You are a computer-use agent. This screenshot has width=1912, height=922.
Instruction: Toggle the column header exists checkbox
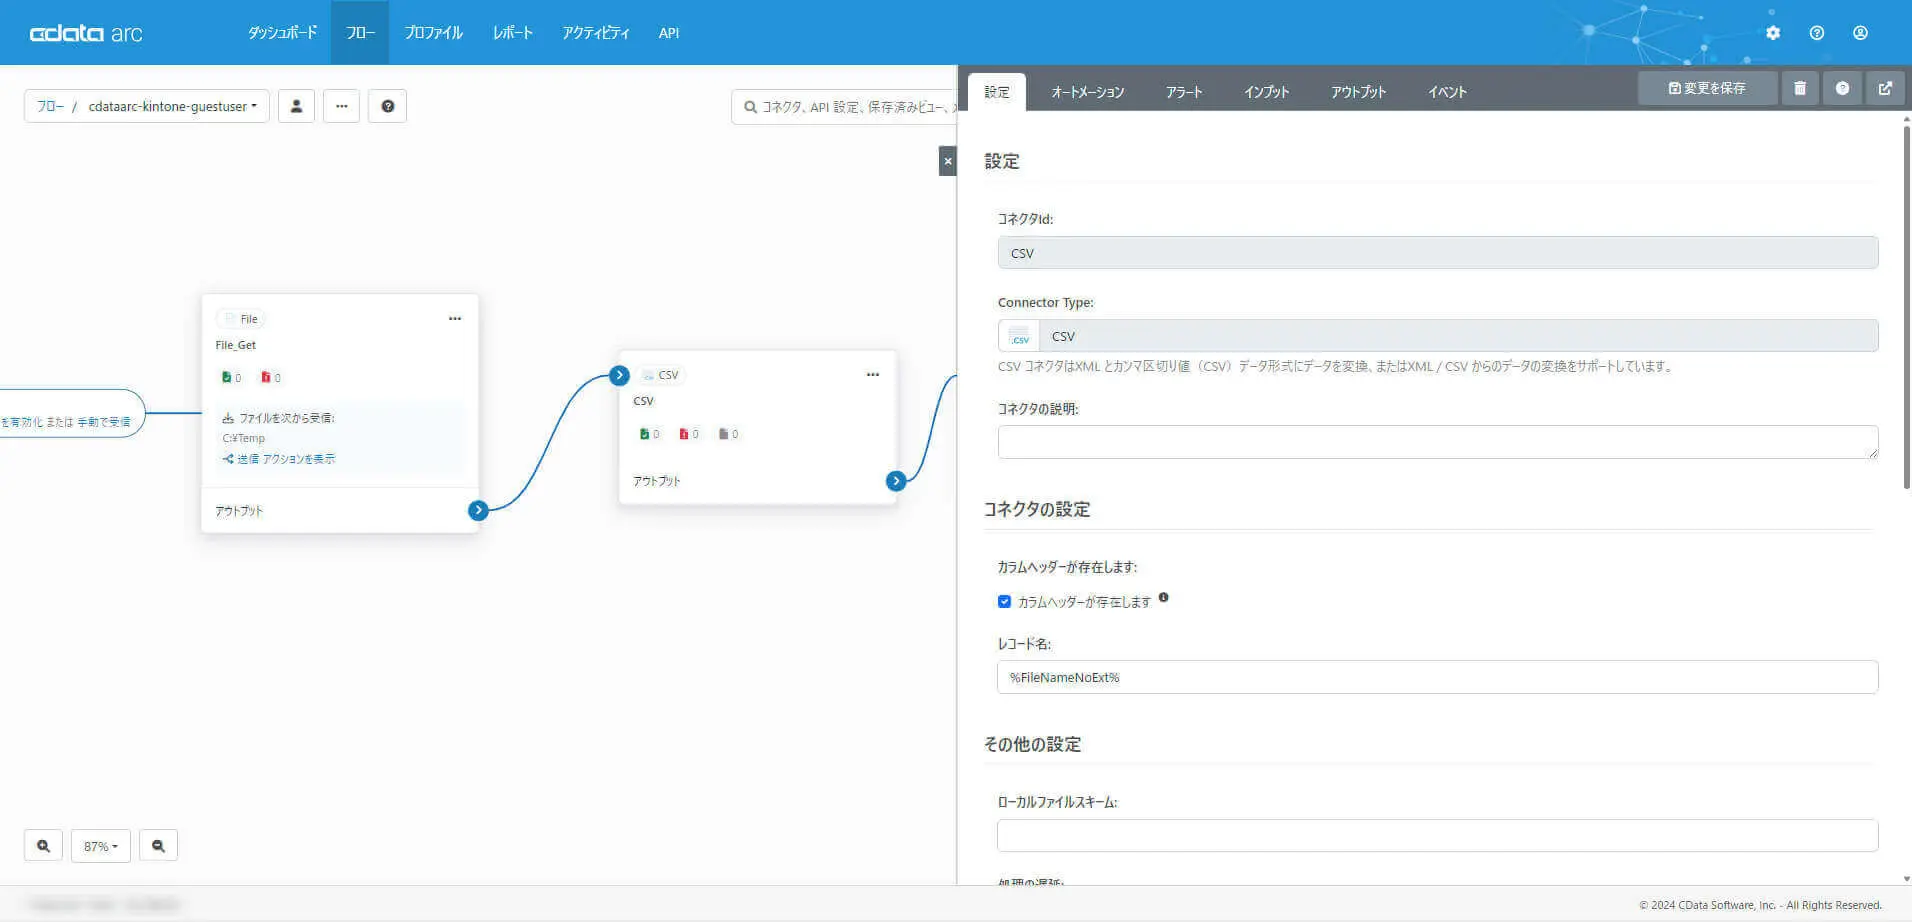coord(1004,602)
